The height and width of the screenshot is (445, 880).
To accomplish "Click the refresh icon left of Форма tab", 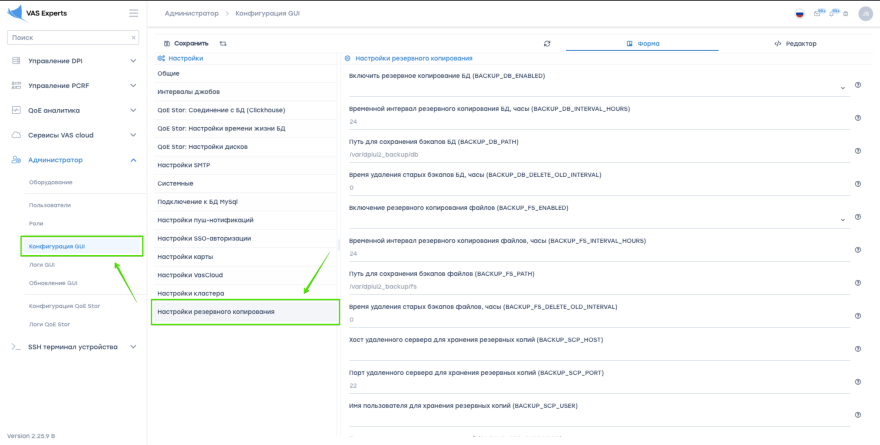I will (x=547, y=44).
